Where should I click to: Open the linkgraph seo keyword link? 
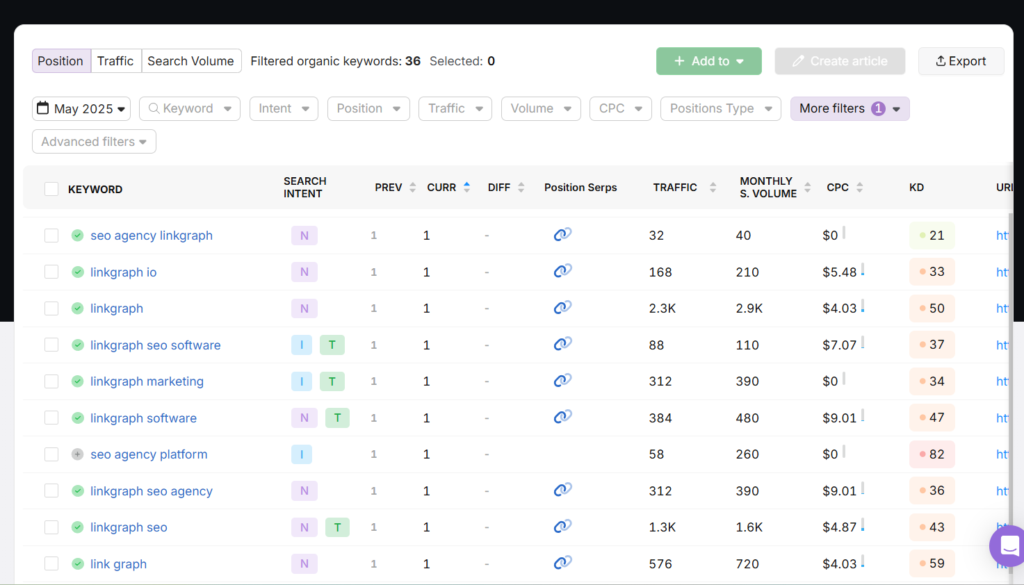pyautogui.click(x=129, y=527)
